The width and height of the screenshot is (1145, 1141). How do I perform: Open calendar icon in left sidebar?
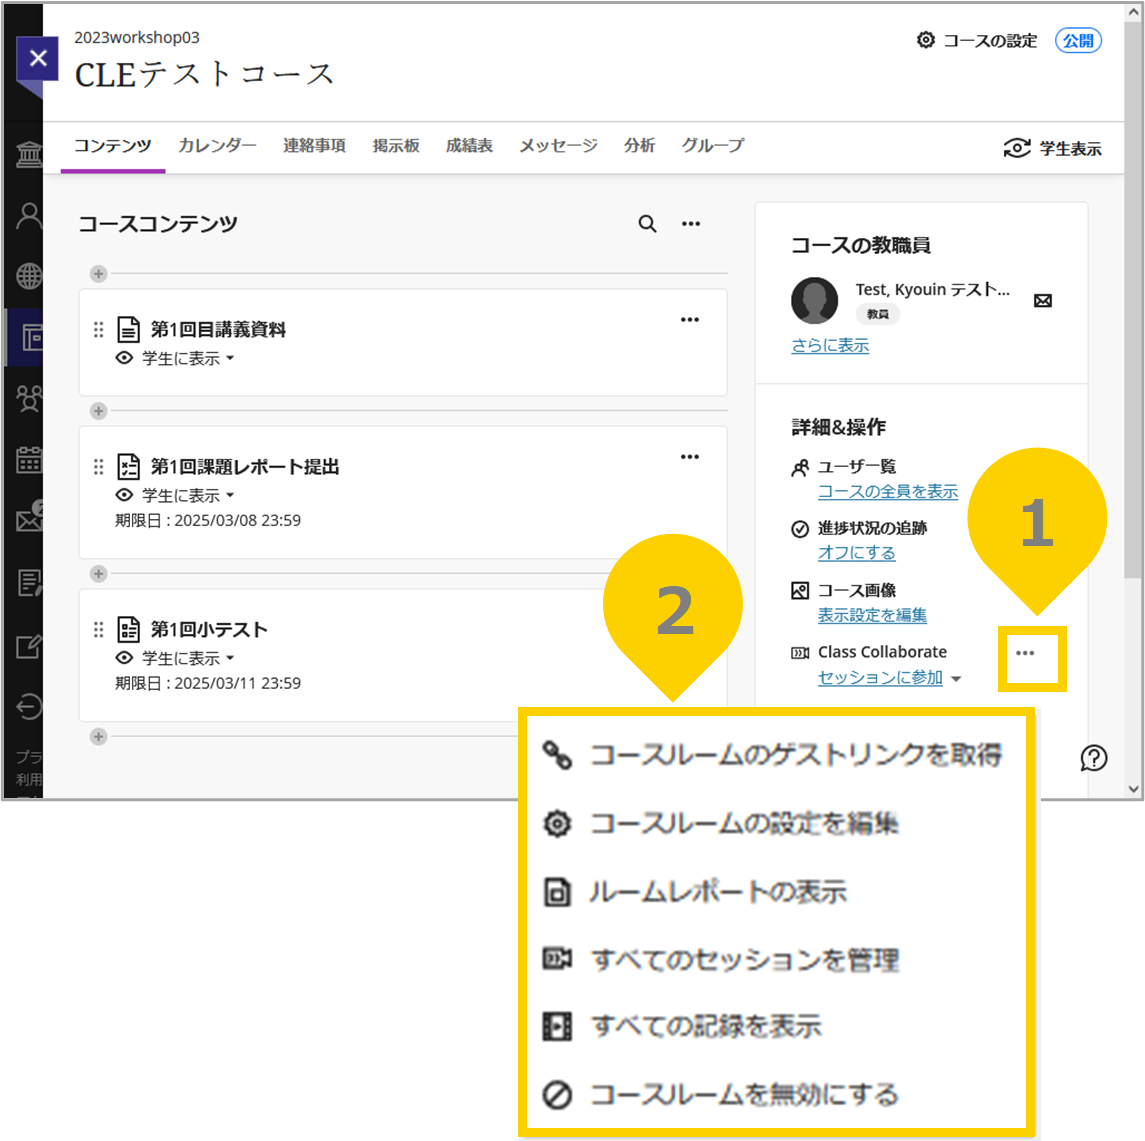click(x=29, y=460)
